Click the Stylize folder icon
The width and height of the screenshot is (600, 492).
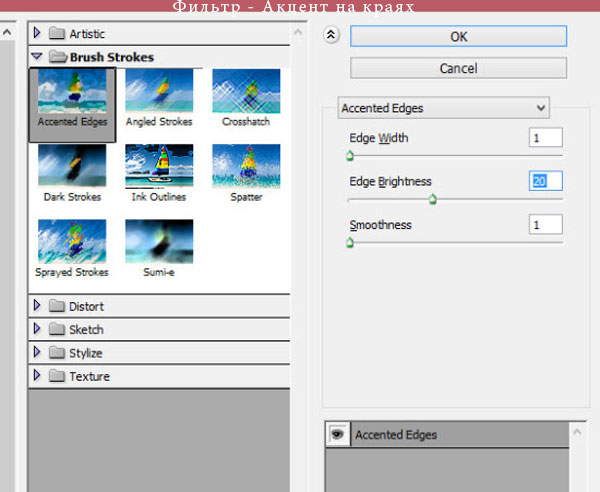coord(57,353)
